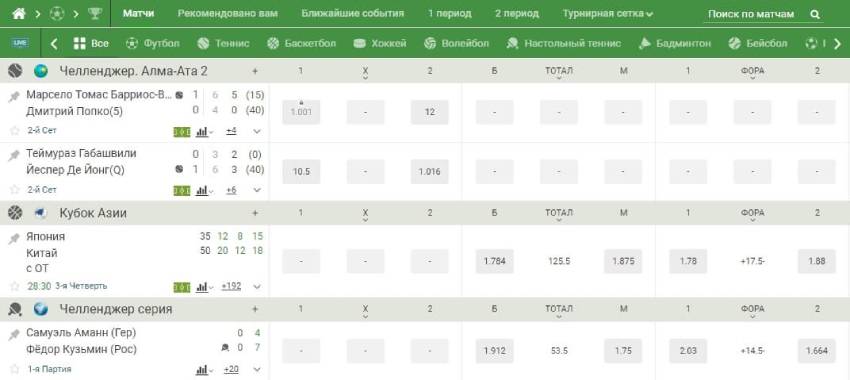This screenshot has height=380, width=850.
Task: Go to the home page icon
Action: click(x=19, y=14)
